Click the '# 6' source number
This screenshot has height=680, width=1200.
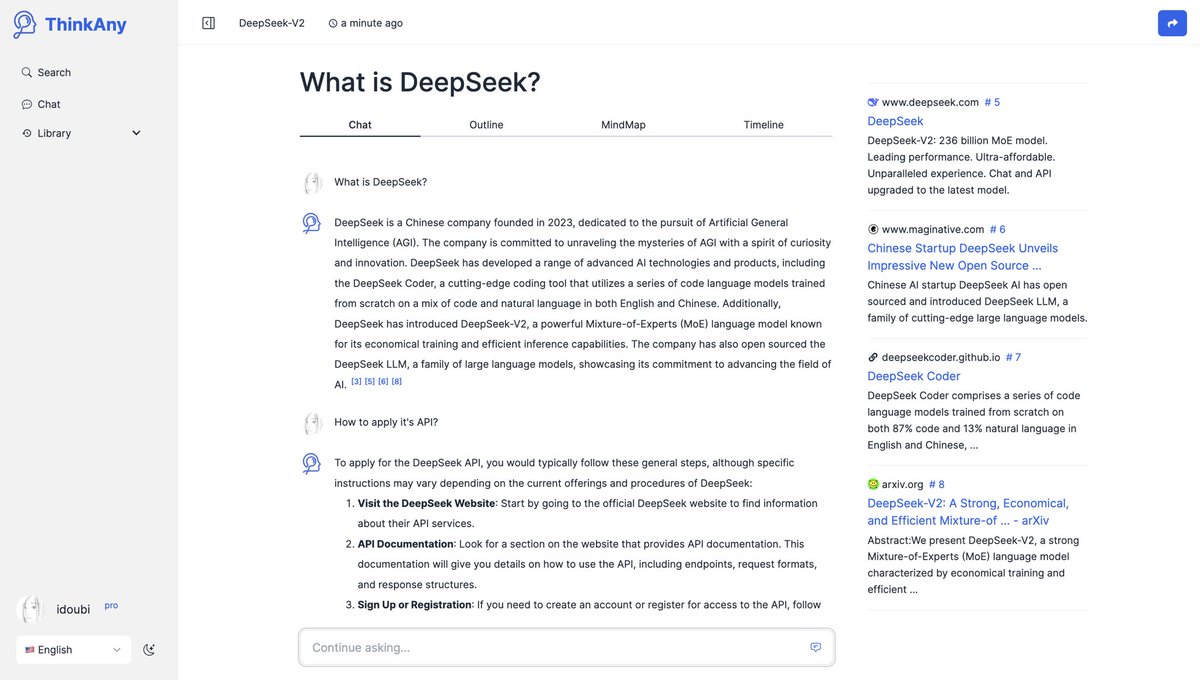point(998,229)
